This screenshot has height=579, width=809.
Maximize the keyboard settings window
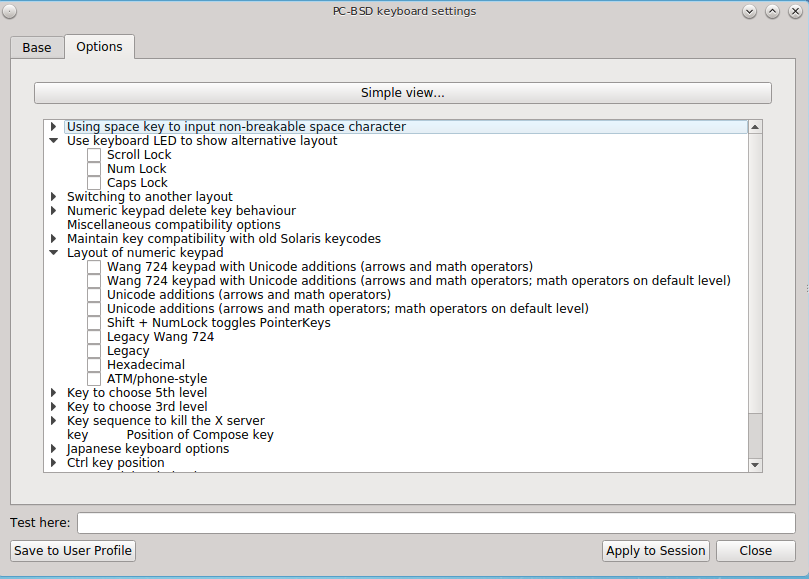[x=772, y=11]
